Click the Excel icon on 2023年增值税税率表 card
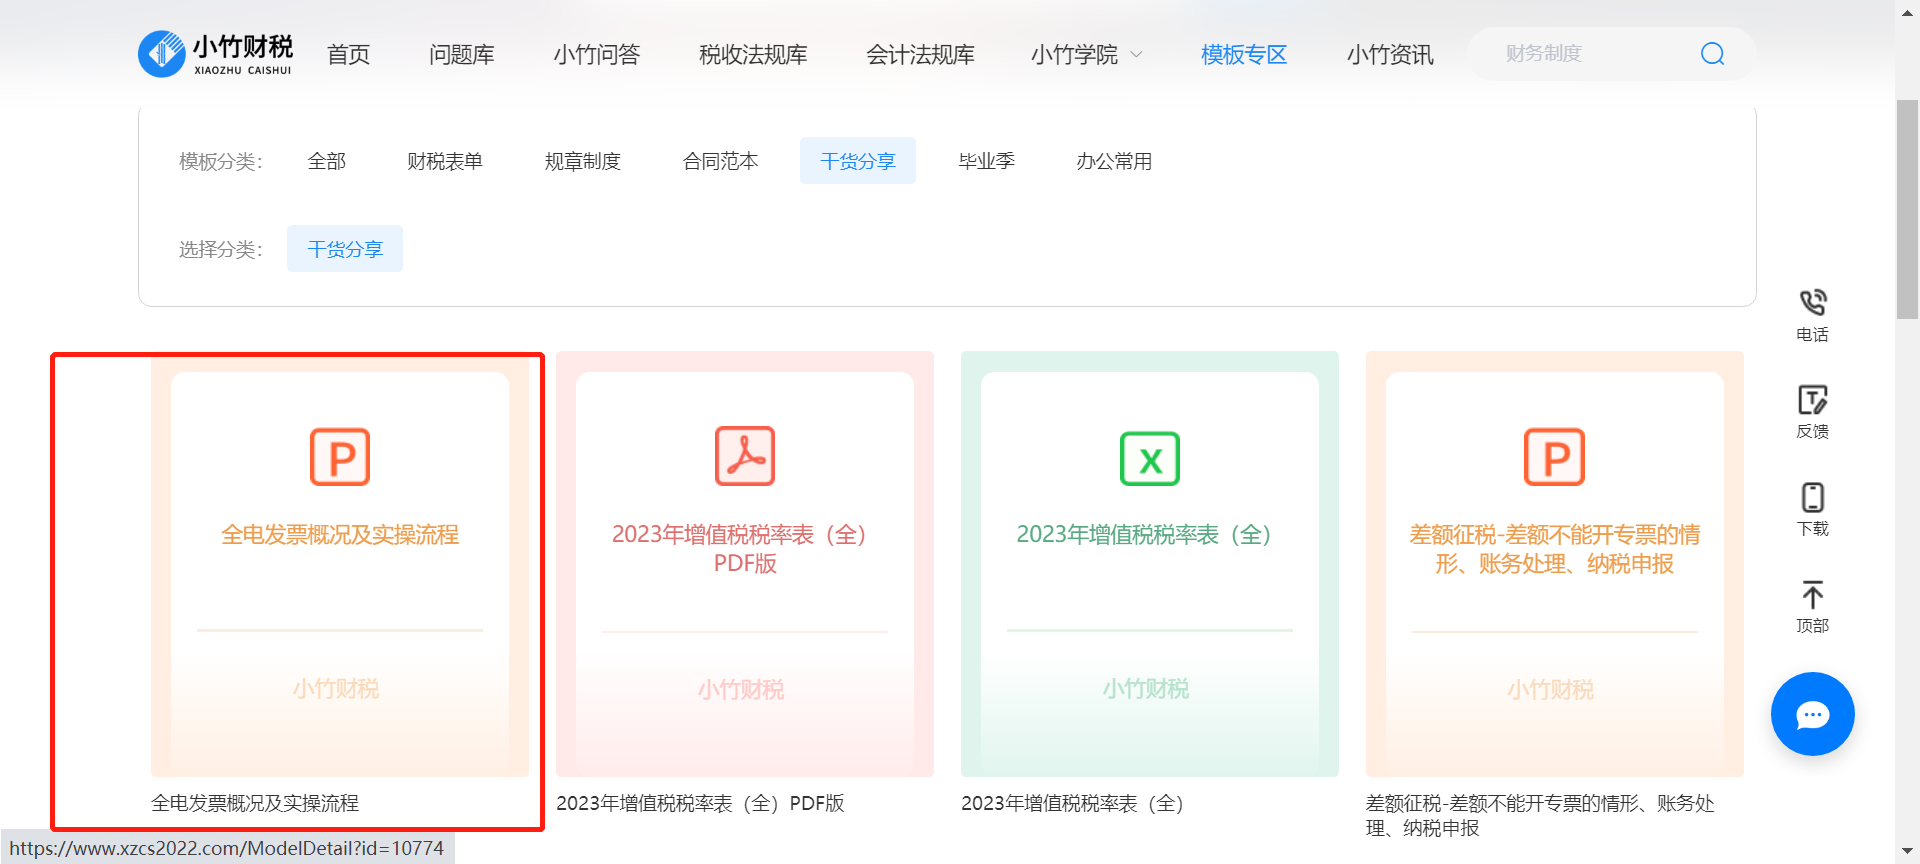The height and width of the screenshot is (864, 1920). (x=1149, y=459)
